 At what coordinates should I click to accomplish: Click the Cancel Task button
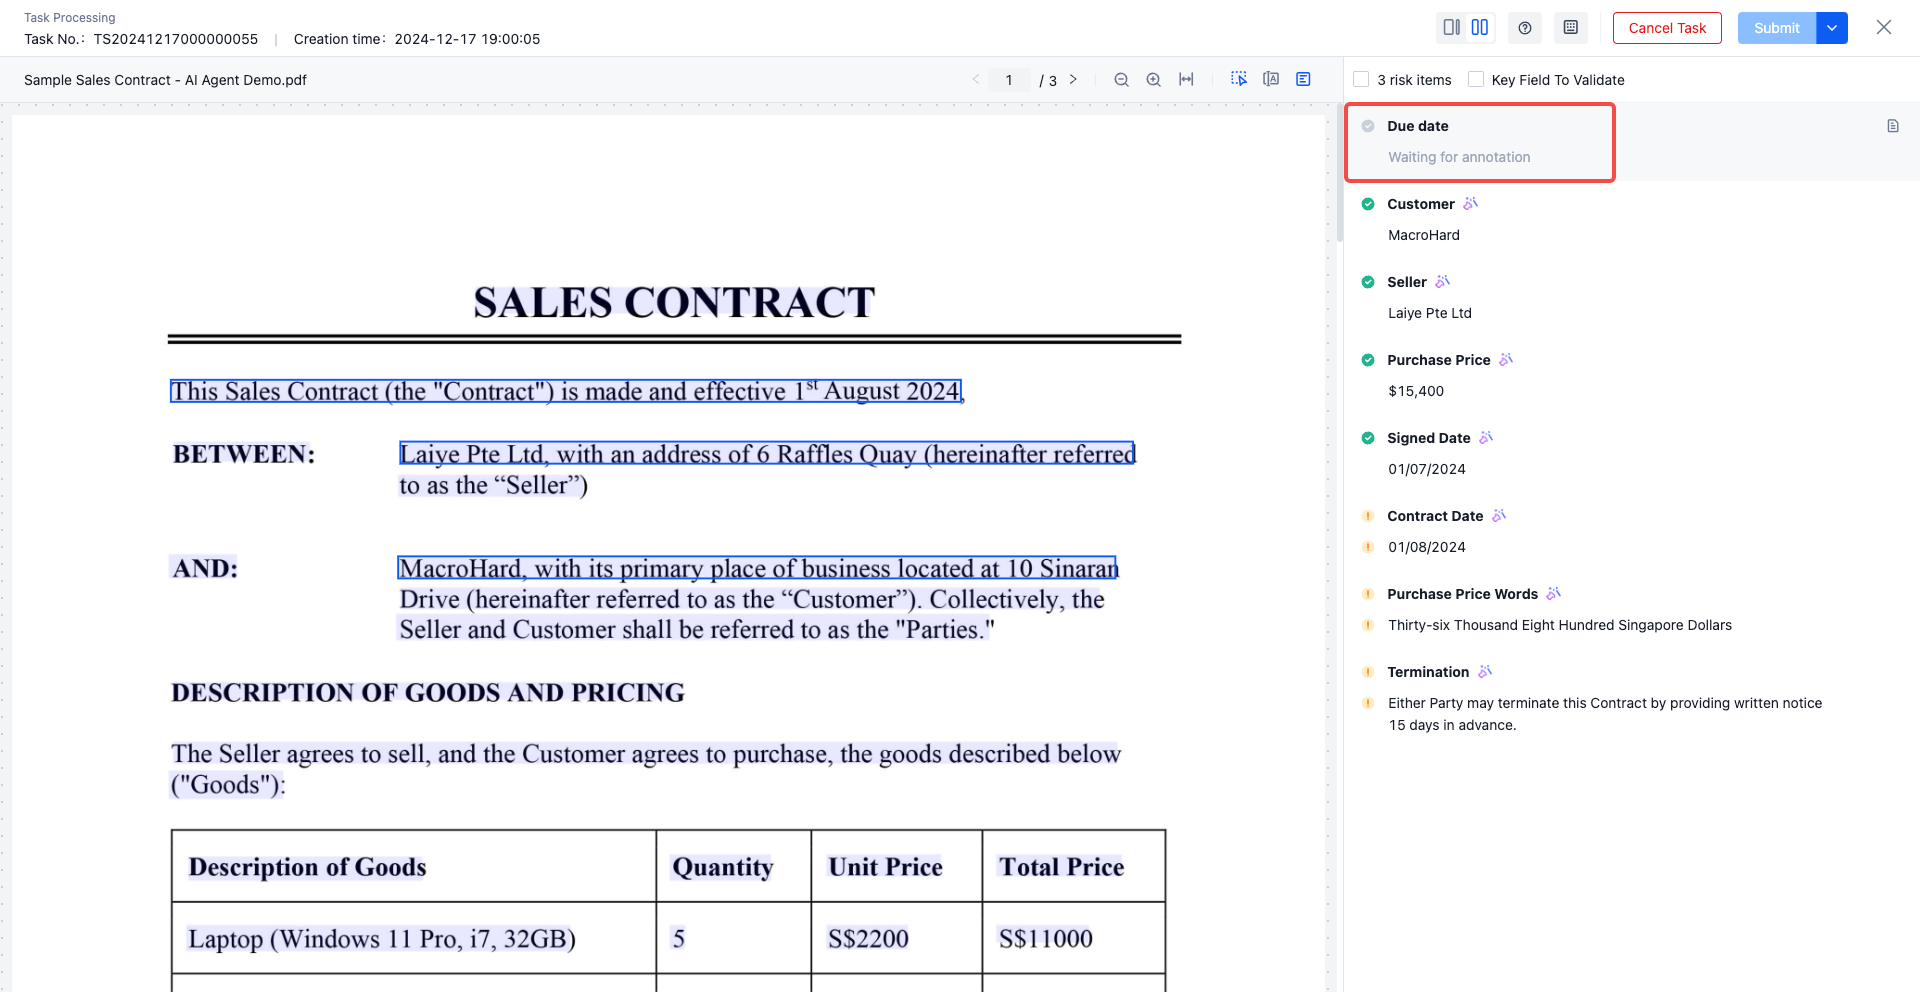click(1667, 28)
